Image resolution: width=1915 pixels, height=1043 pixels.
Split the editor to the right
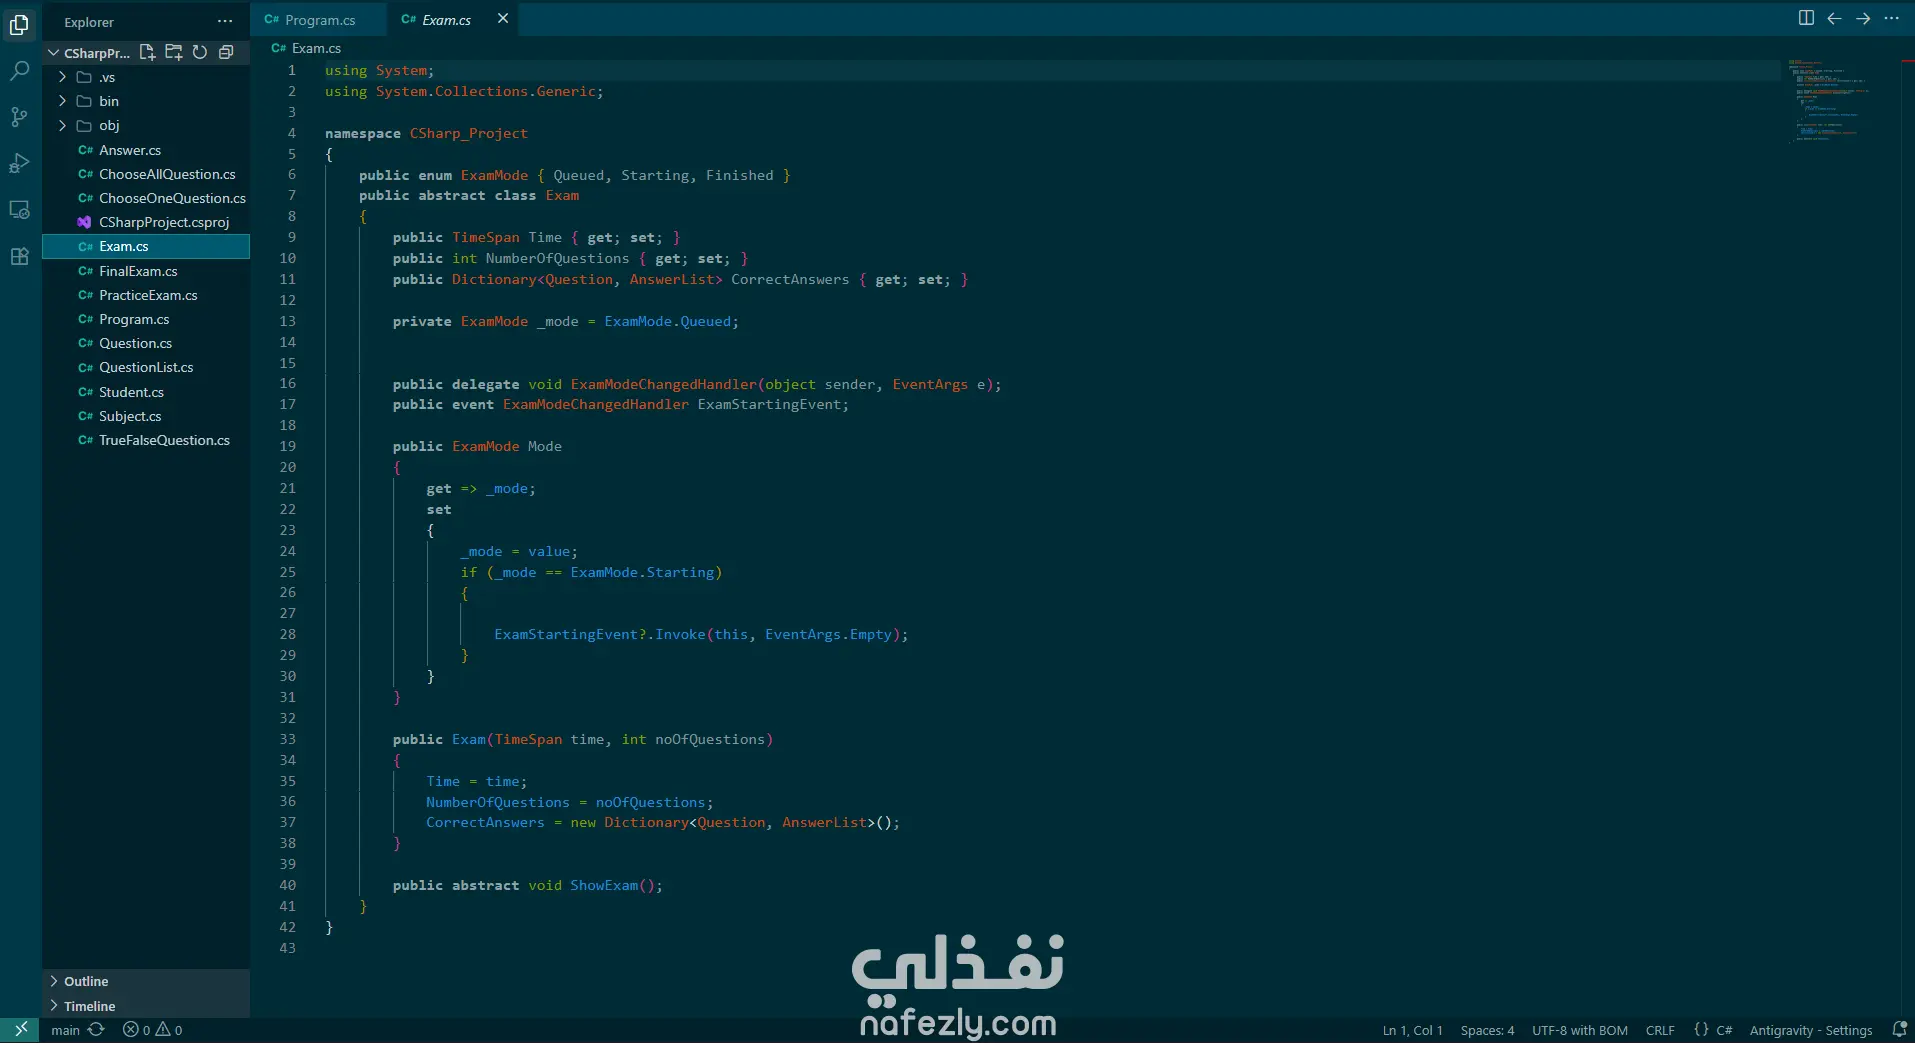pos(1806,18)
